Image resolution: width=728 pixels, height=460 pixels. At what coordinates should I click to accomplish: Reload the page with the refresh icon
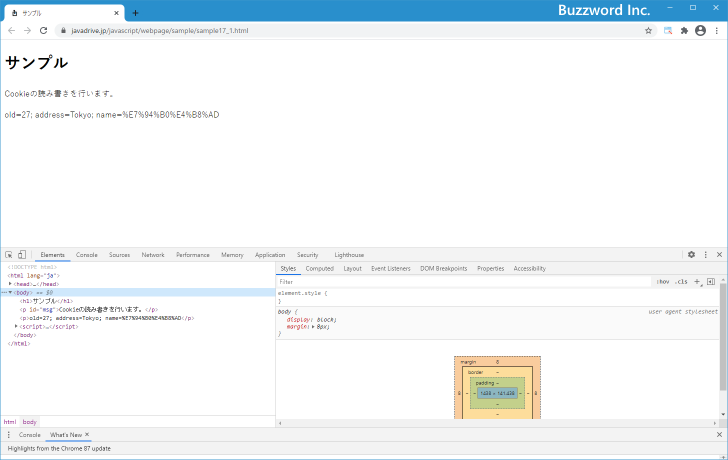[x=44, y=31]
